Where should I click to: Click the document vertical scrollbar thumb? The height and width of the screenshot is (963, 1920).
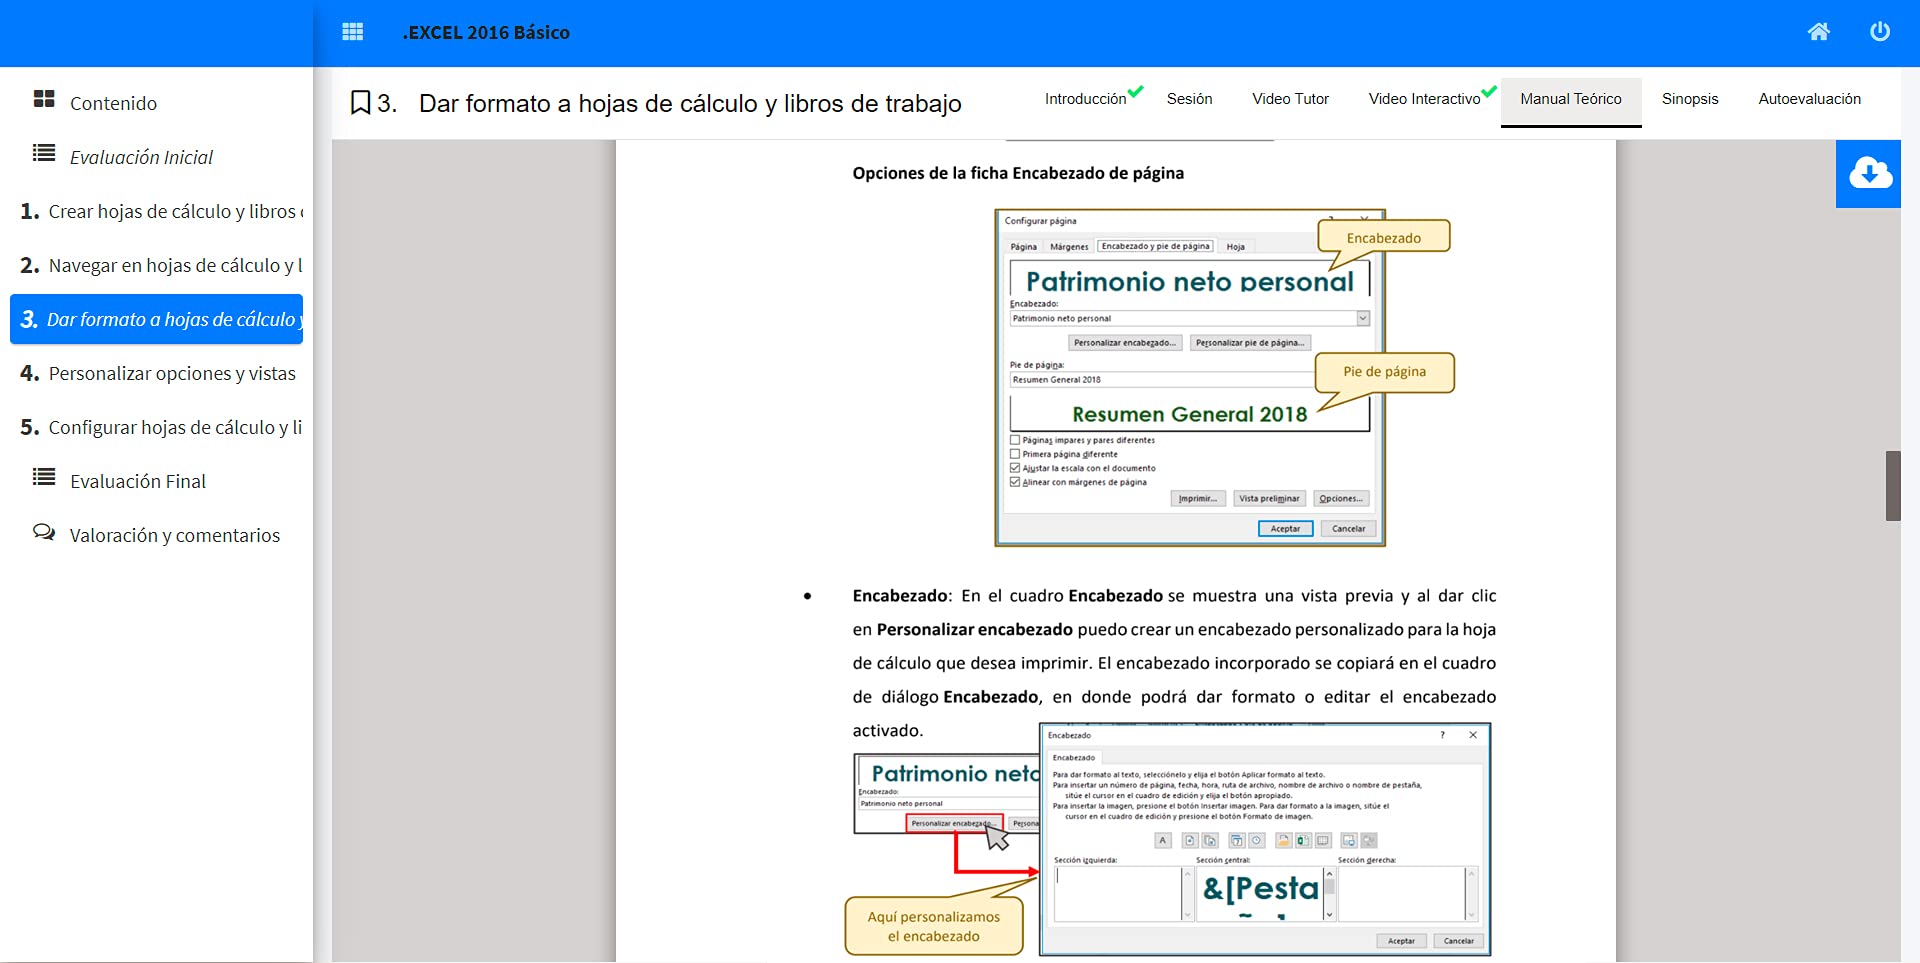tap(1892, 486)
